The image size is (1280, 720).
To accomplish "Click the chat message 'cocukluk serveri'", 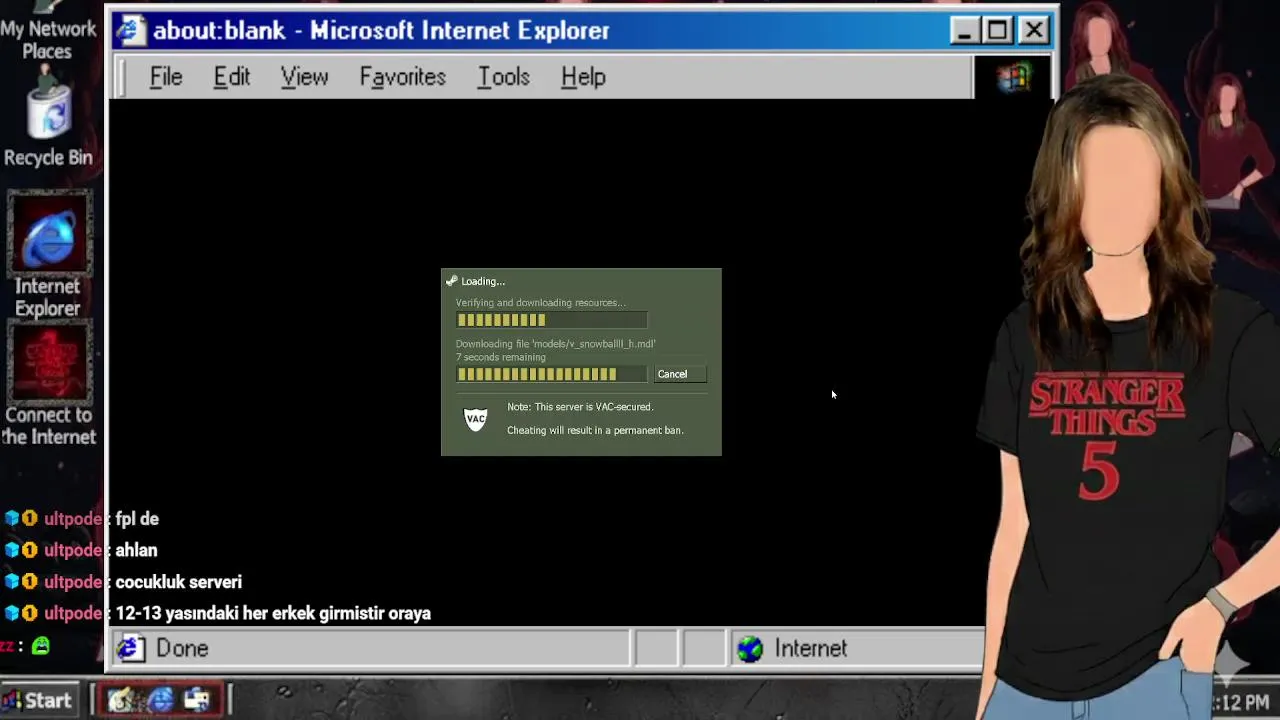I will coord(179,582).
